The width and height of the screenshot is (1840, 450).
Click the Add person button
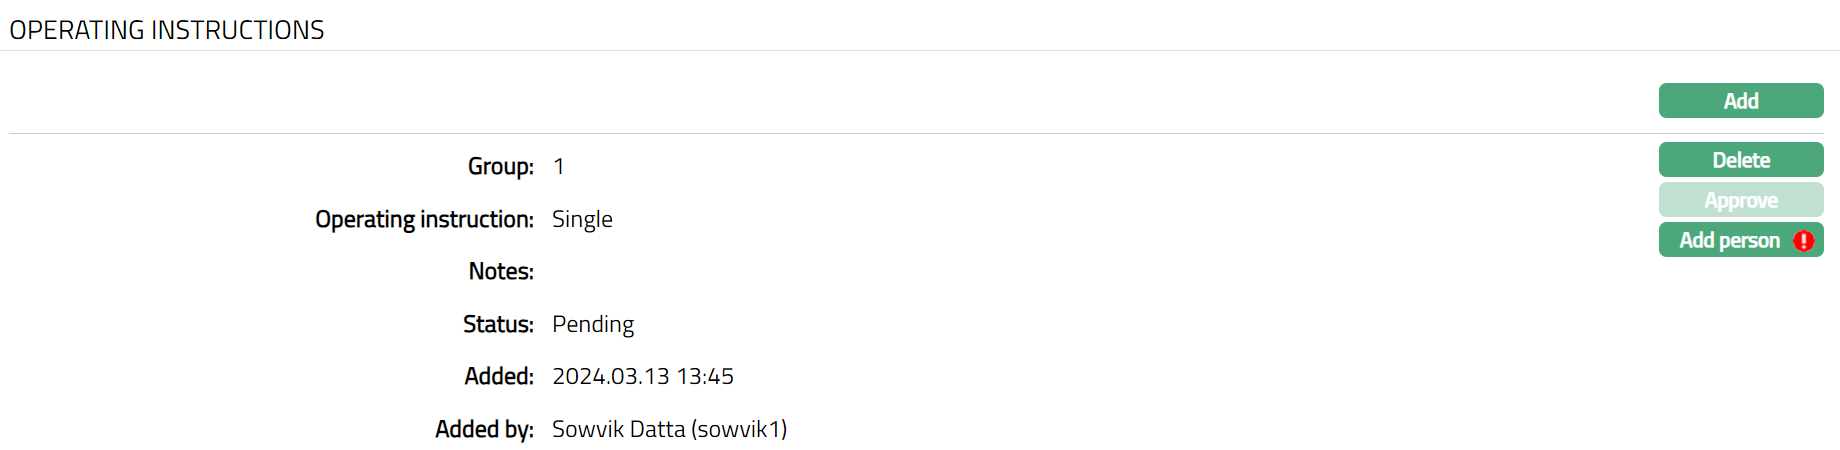pos(1729,240)
